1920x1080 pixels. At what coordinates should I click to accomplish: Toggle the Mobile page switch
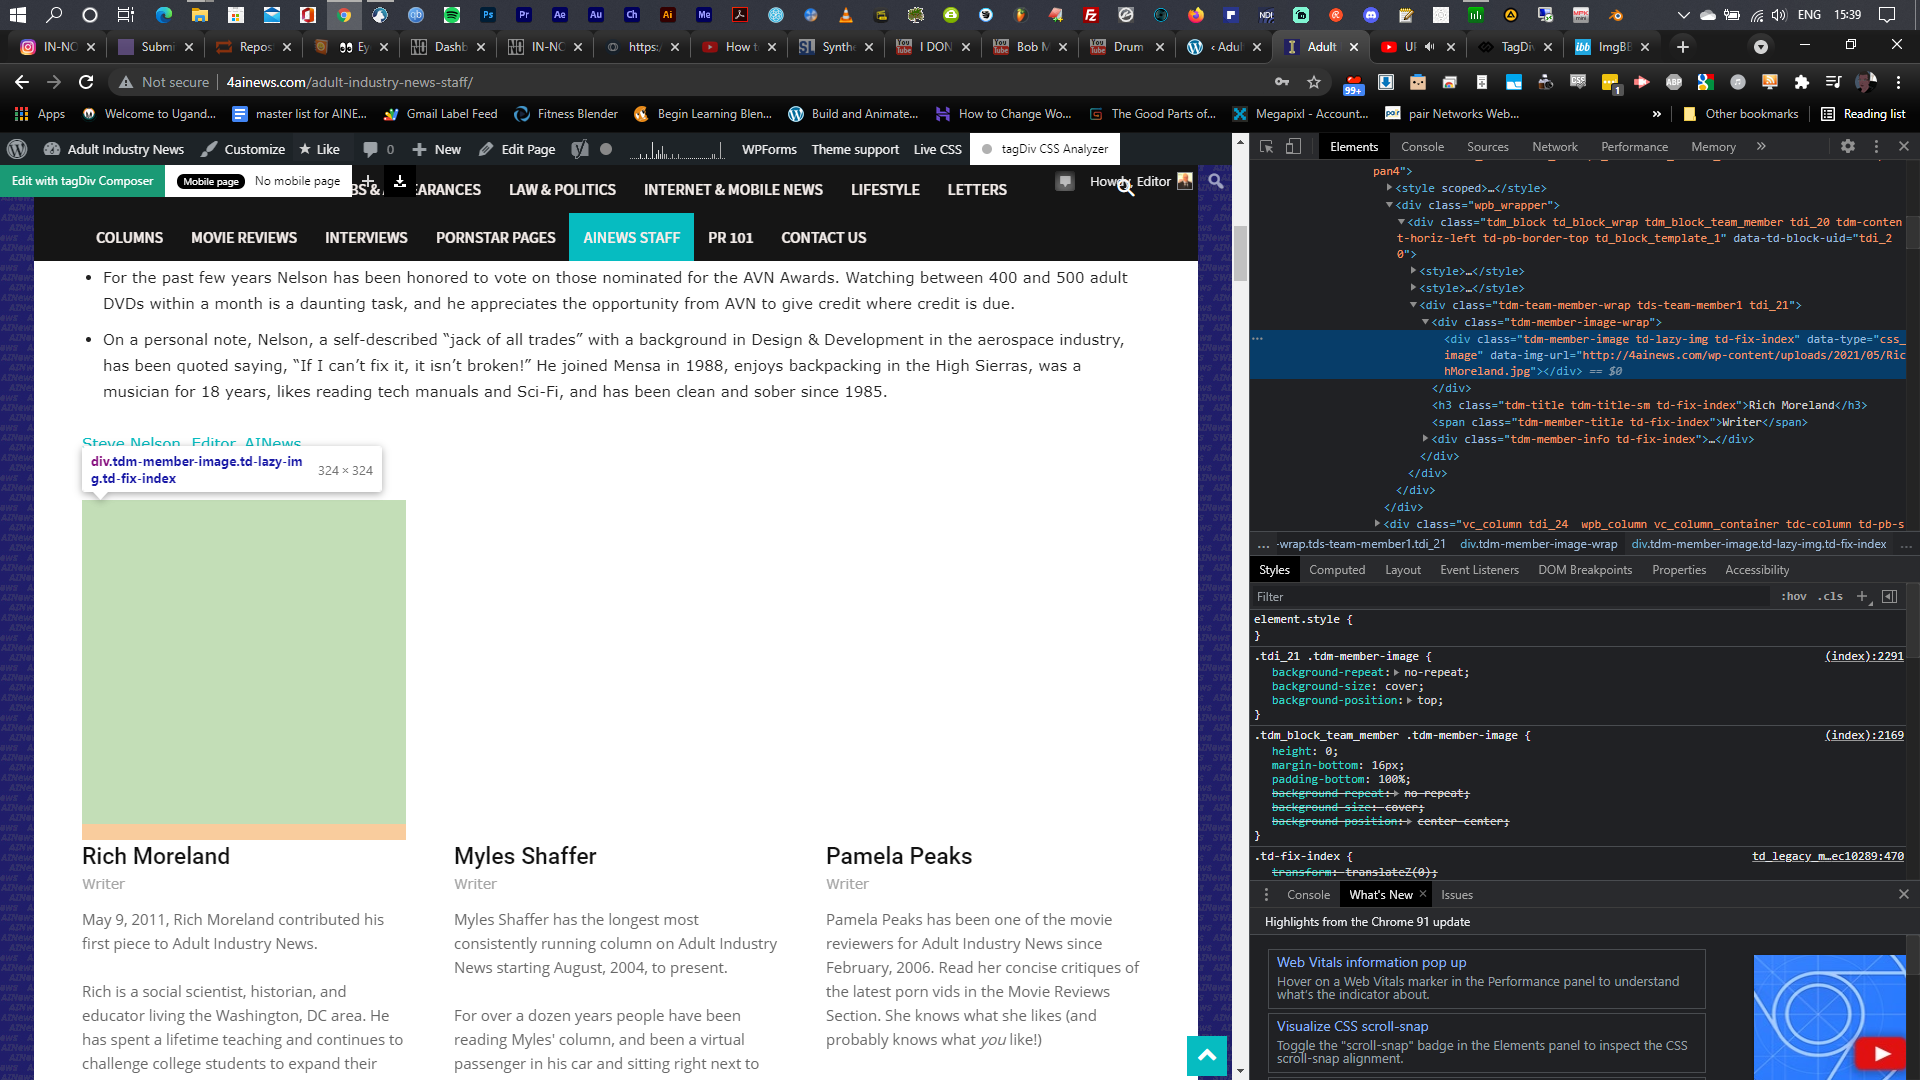211,181
